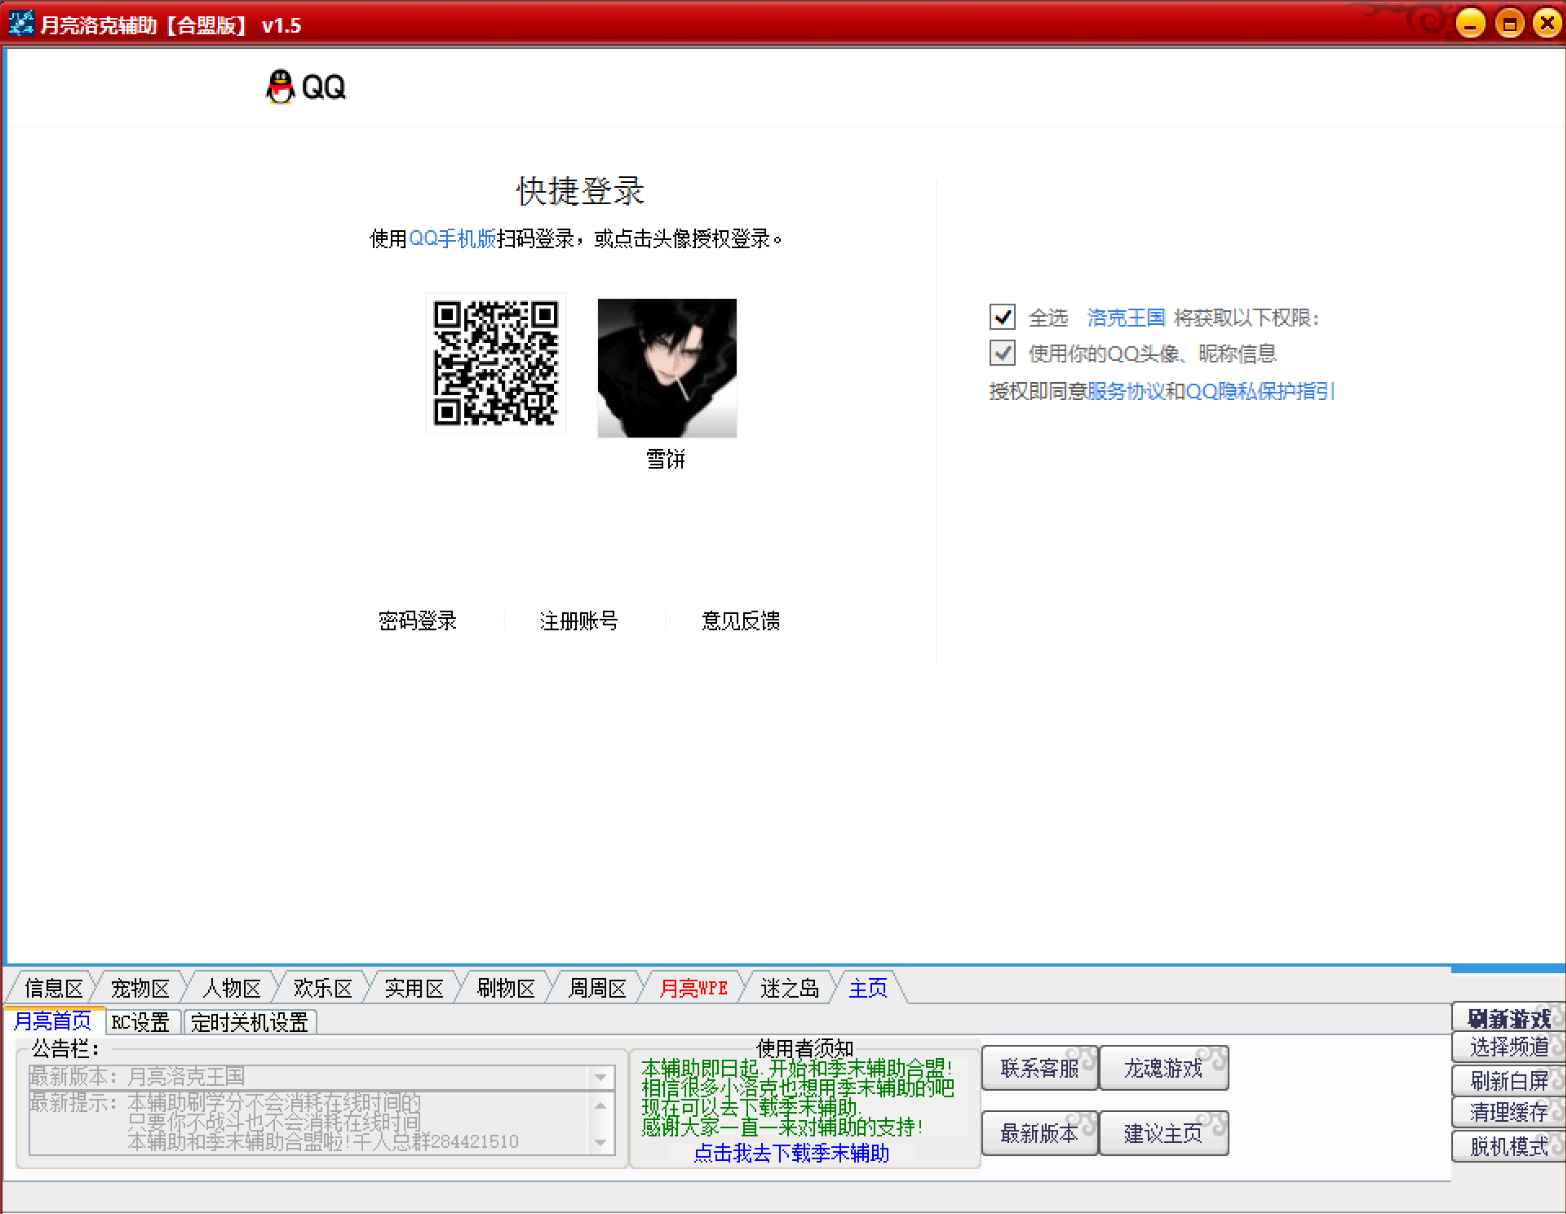Image resolution: width=1566 pixels, height=1214 pixels.
Task: Click the 密码登录 link
Action: (418, 620)
